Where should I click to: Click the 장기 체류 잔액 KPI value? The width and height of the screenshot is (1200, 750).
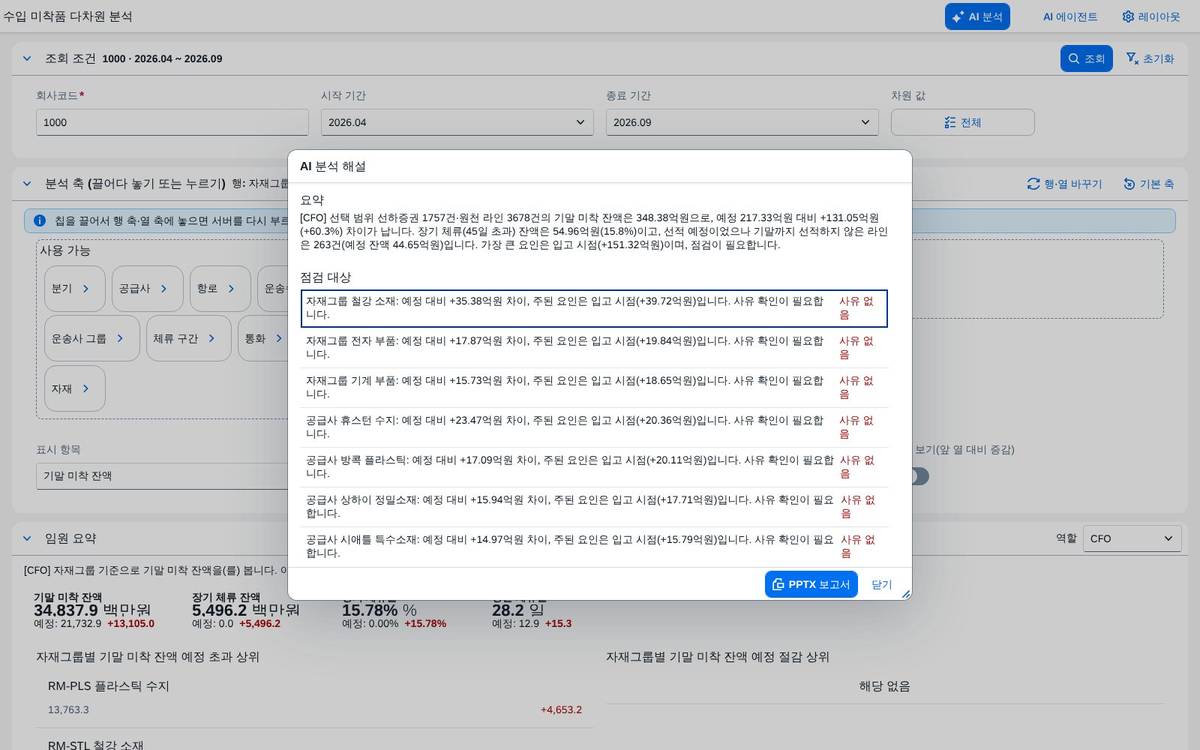pyautogui.click(x=246, y=610)
